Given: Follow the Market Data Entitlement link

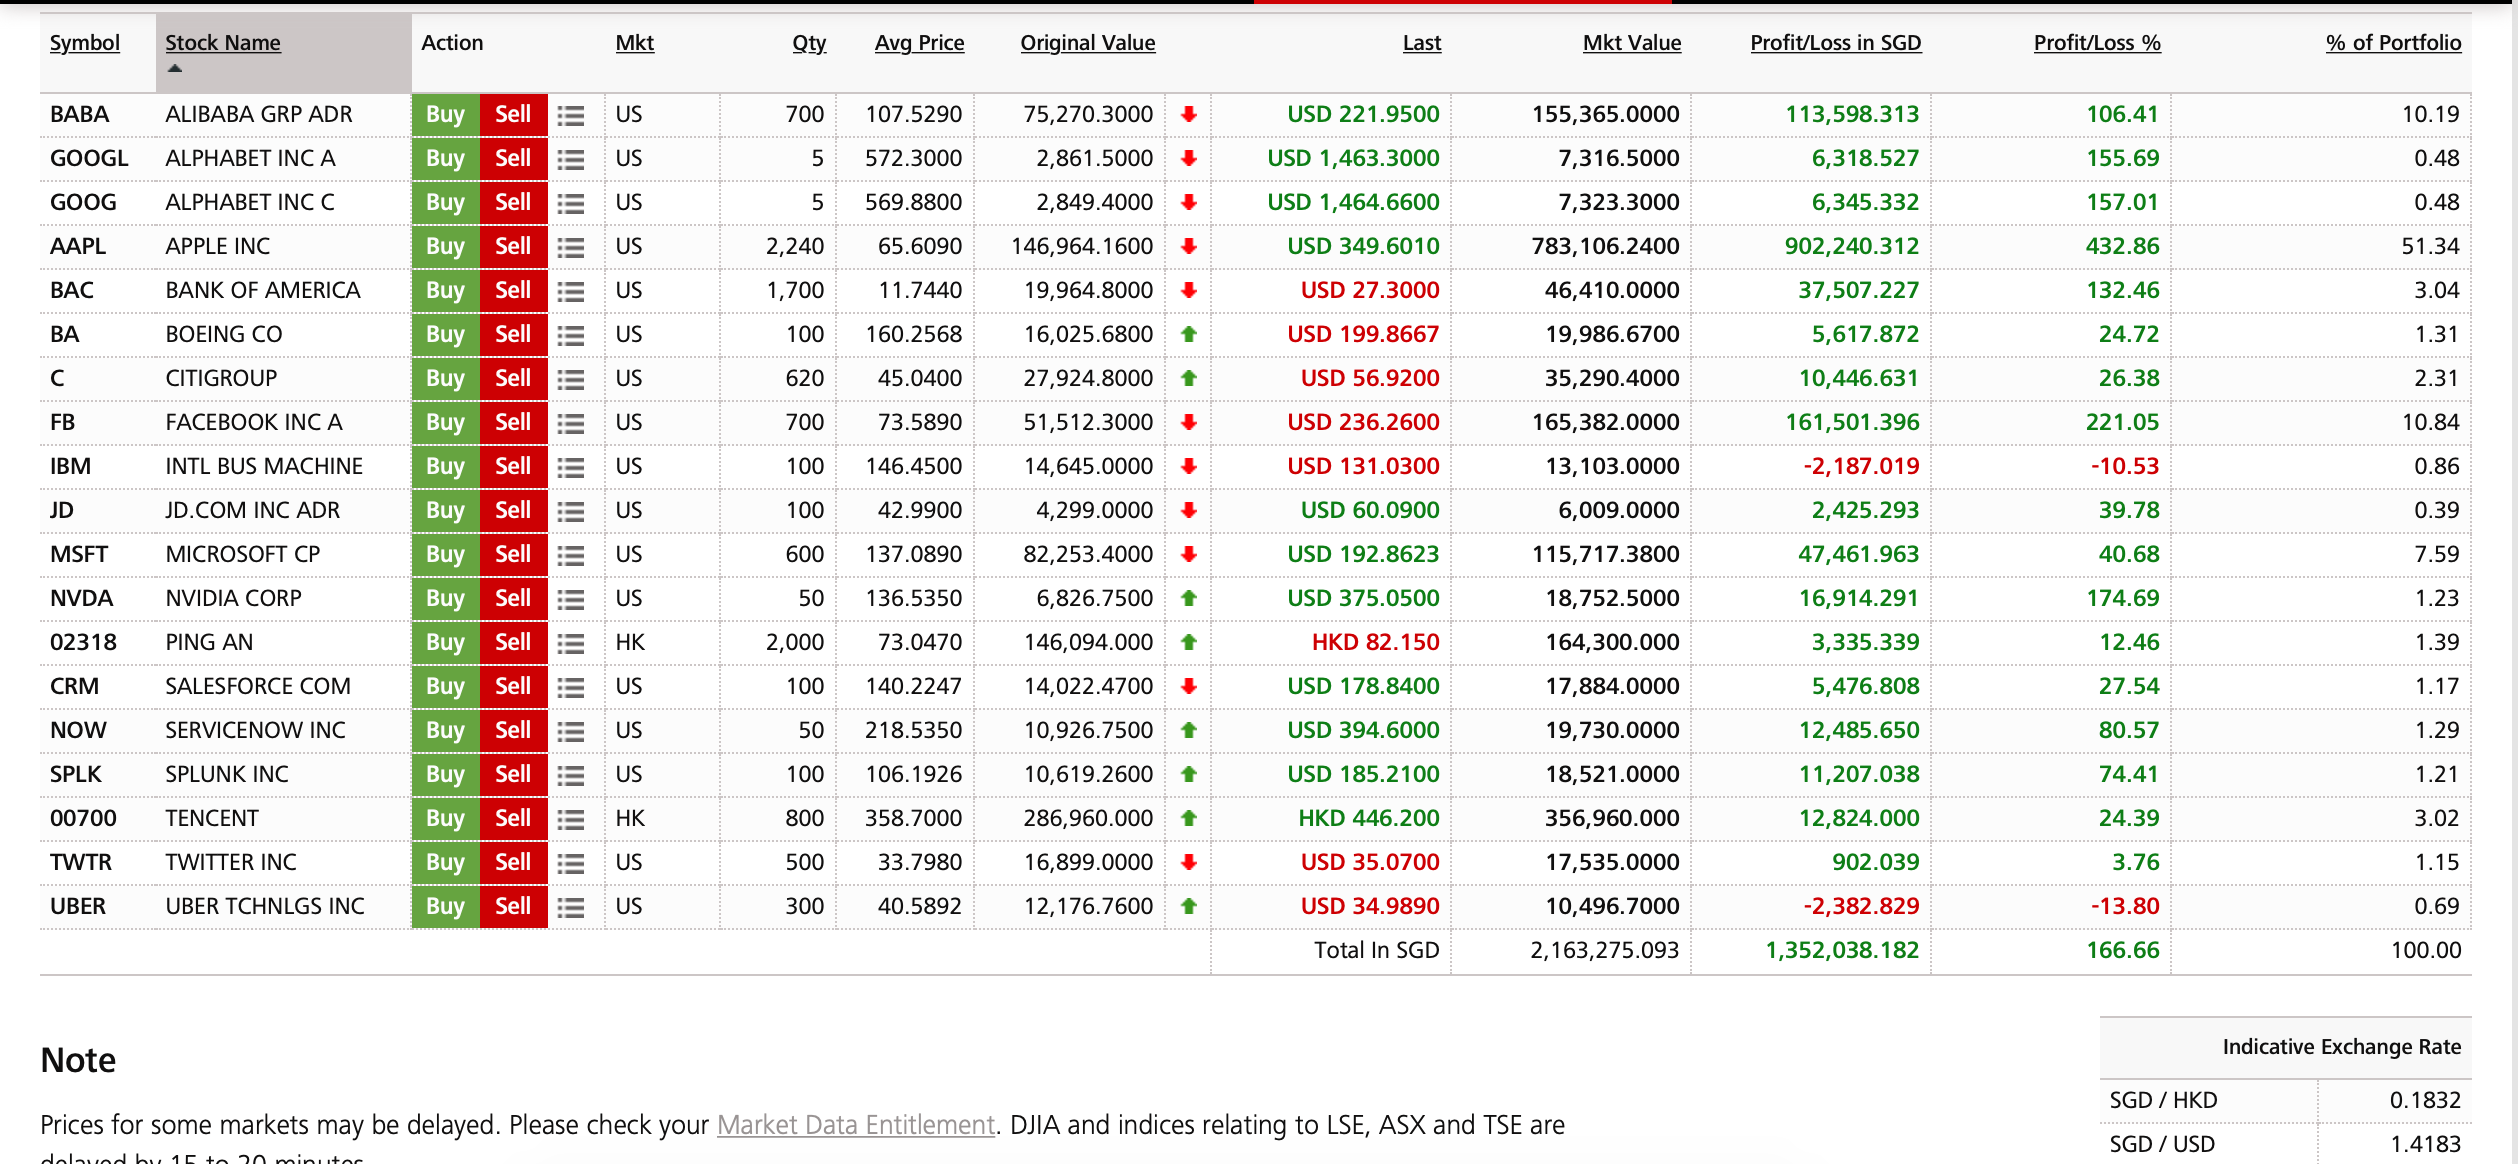Looking at the screenshot, I should [856, 1125].
